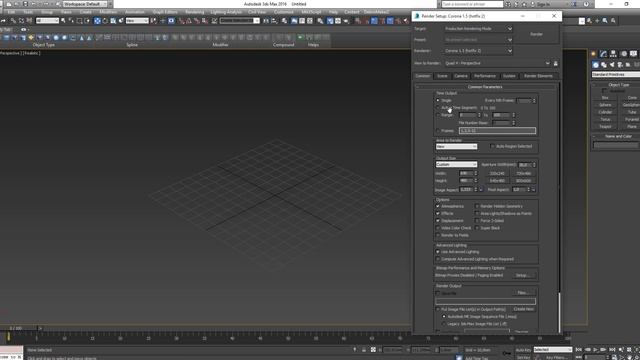Click the Align tool icon
Screen dimensions: 640x360
coord(274,20)
